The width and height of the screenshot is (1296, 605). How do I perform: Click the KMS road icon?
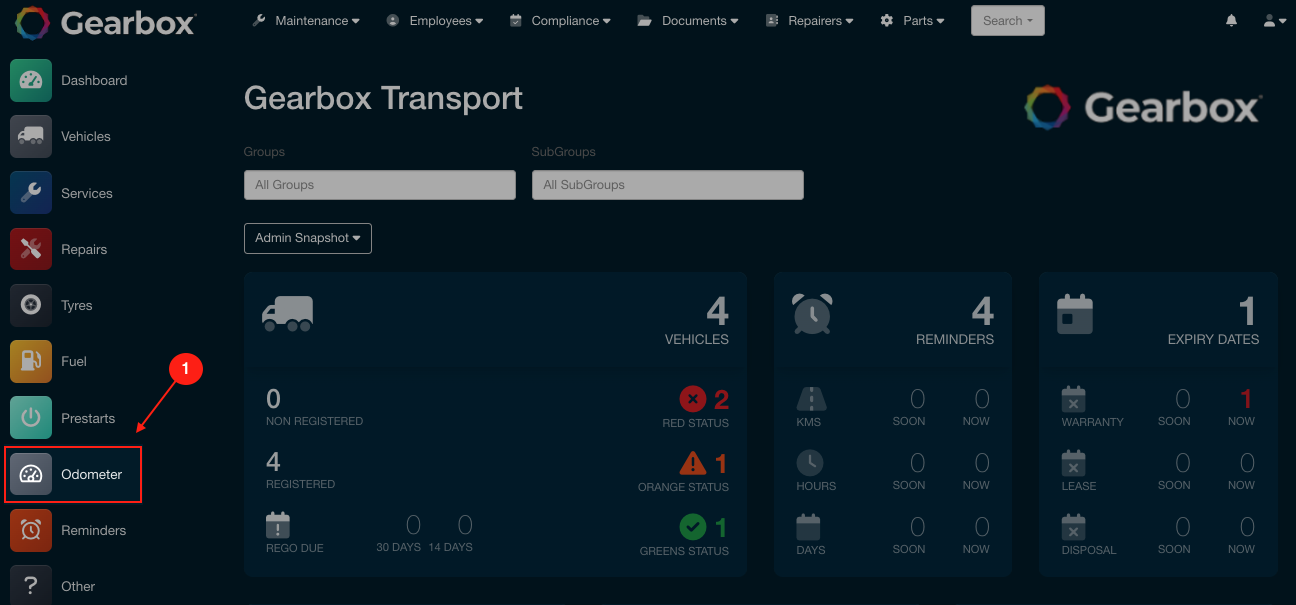pos(810,399)
